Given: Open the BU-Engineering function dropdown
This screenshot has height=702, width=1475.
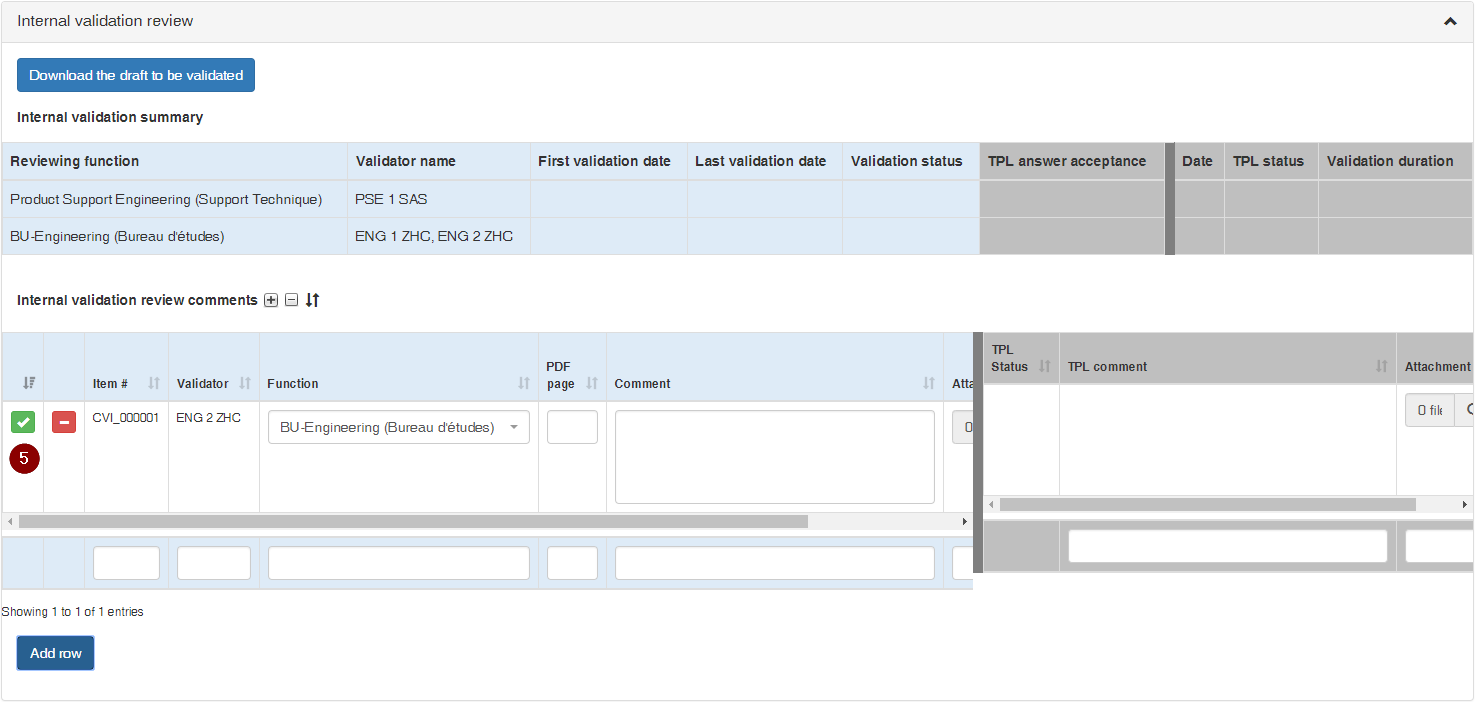Looking at the screenshot, I should coord(398,427).
